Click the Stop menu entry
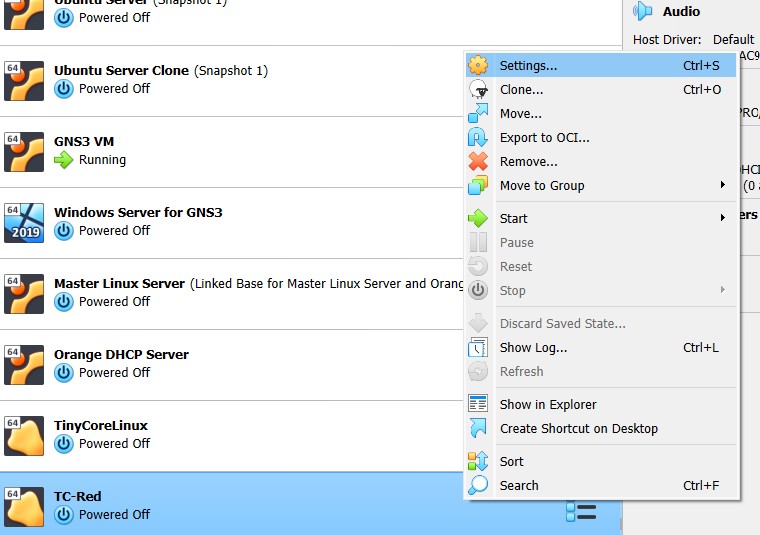760x535 pixels. pos(601,291)
